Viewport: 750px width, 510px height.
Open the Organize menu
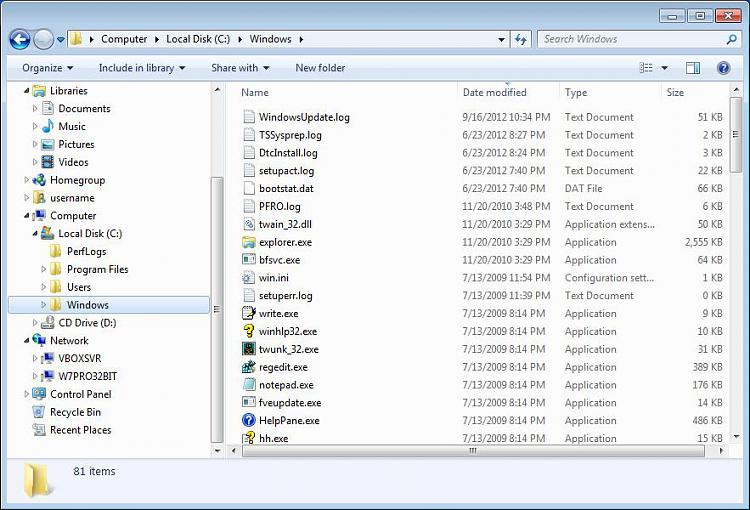coord(47,68)
